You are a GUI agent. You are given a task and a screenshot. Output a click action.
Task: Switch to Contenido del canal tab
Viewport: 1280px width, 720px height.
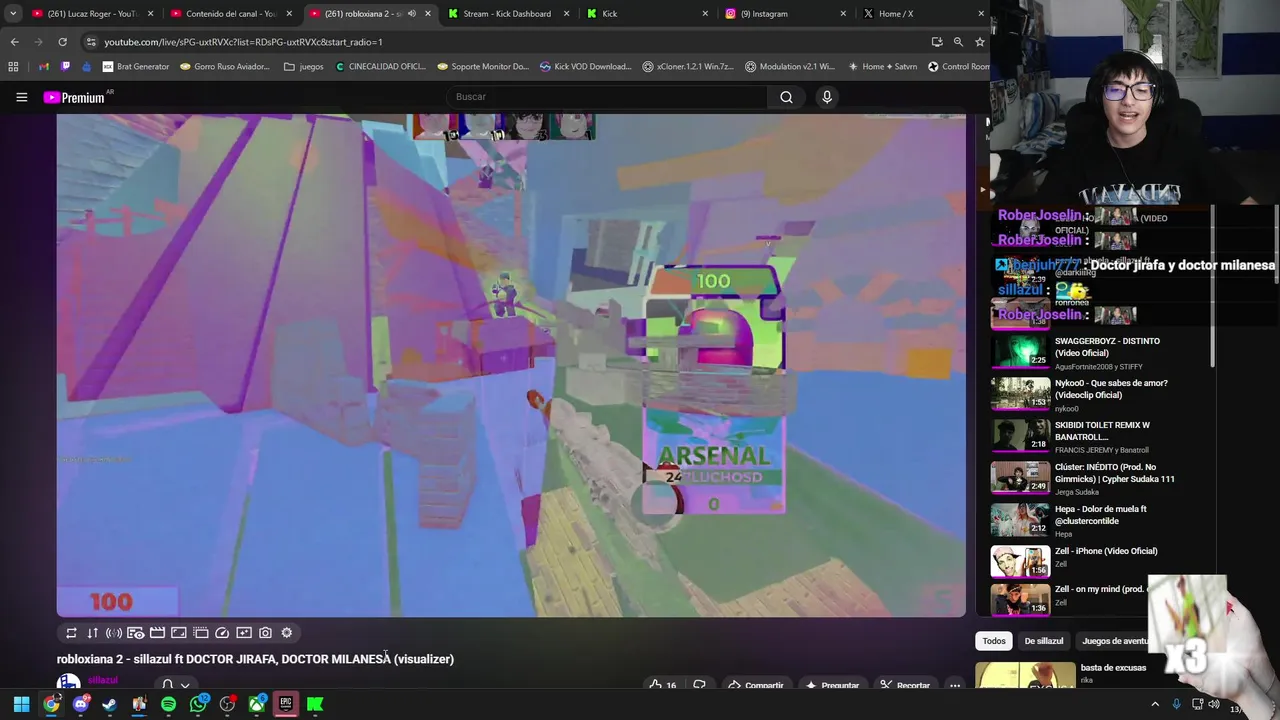coord(230,14)
